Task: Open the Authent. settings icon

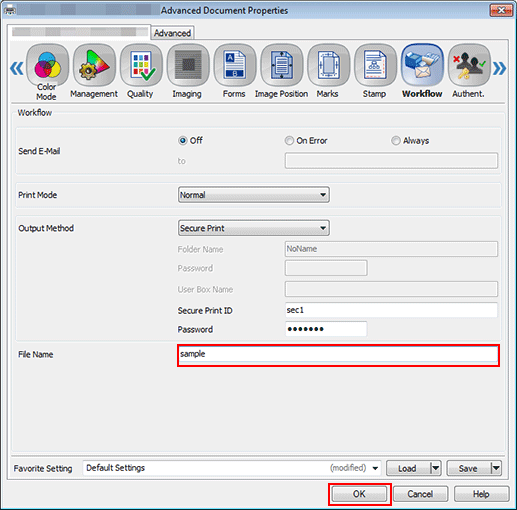Action: (x=469, y=65)
